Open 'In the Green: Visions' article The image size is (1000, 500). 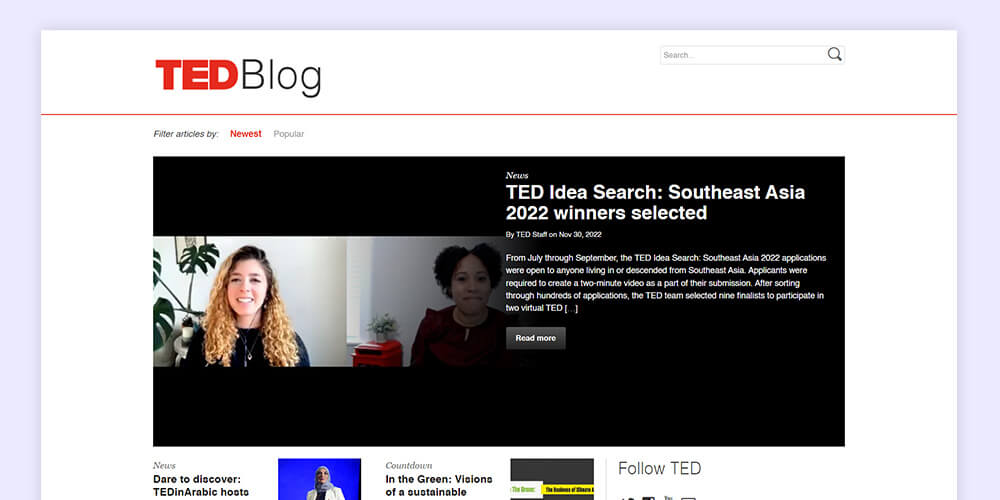[x=439, y=485]
